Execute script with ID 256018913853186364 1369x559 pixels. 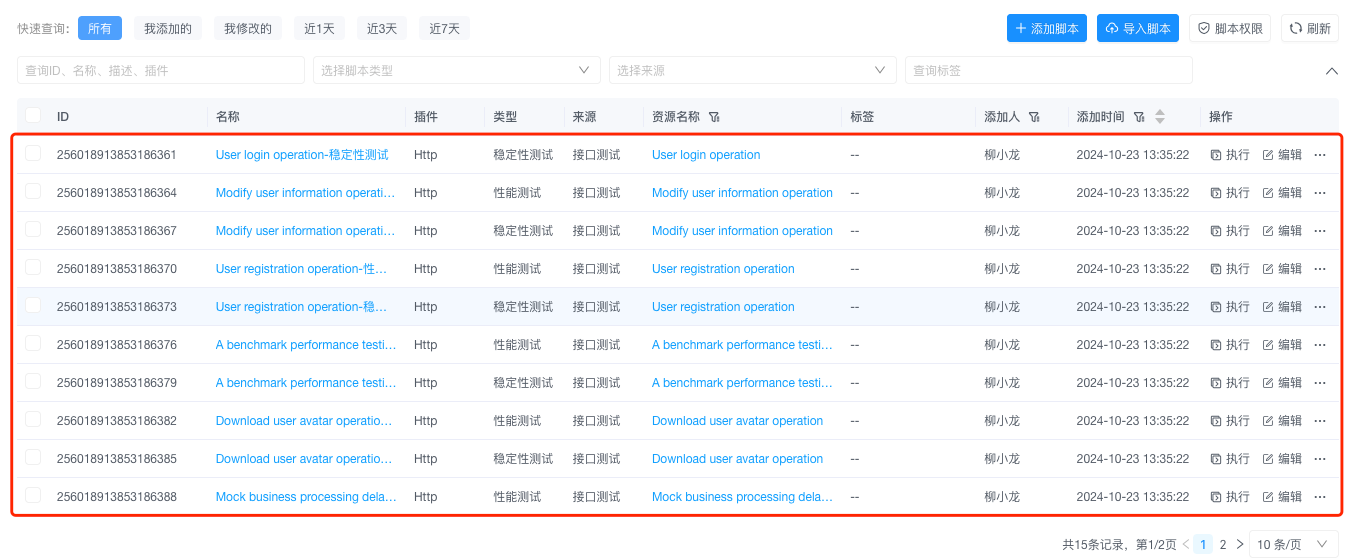1230,193
